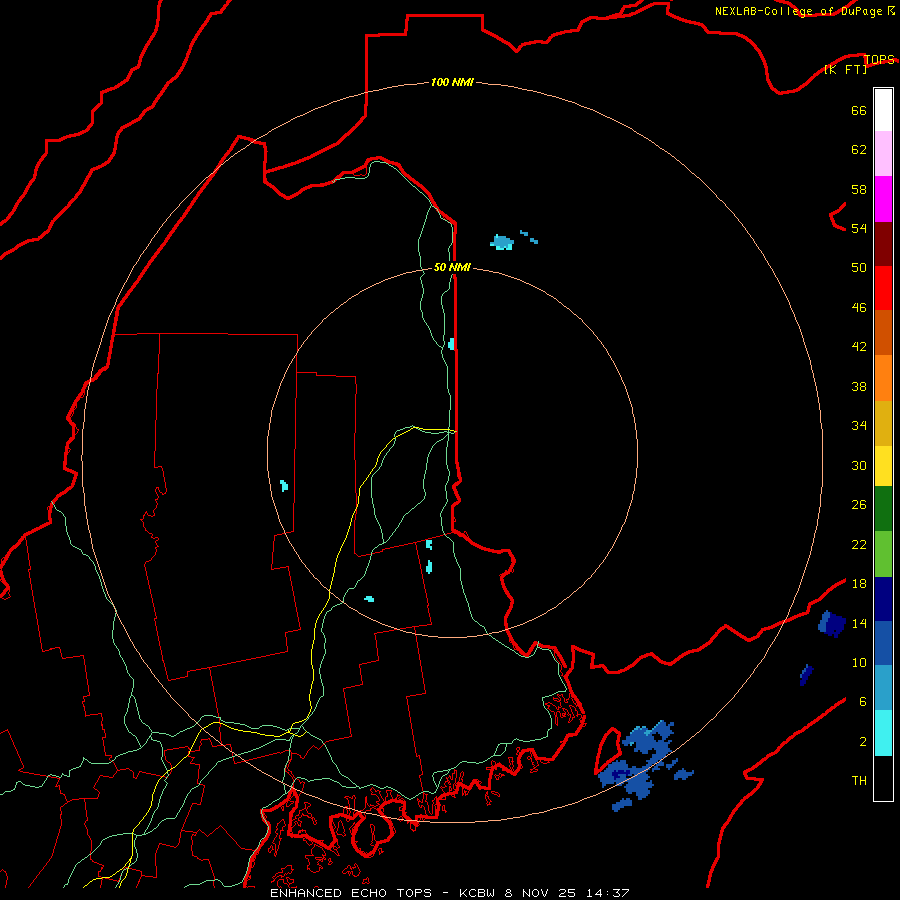This screenshot has width=900, height=900.
Task: Click the light green 22 kft swatch
Action: (x=883, y=554)
